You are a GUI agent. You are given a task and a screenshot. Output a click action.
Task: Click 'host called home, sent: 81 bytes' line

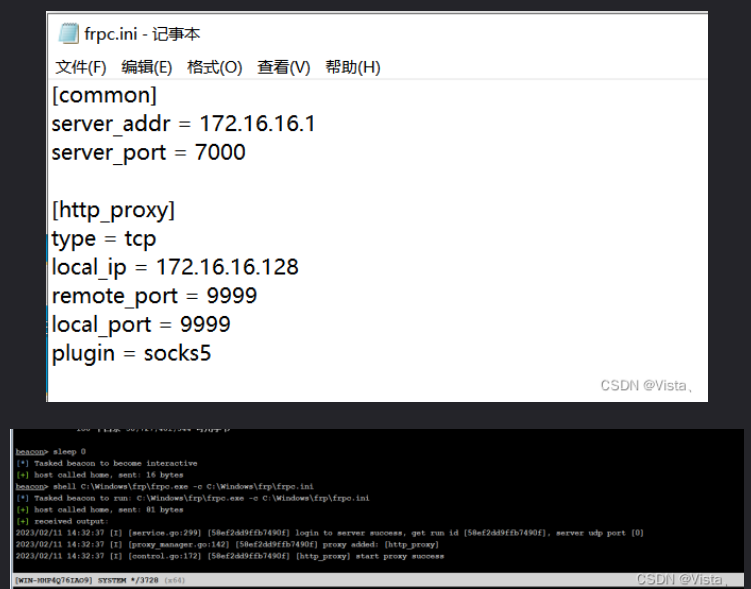pyautogui.click(x=100, y=510)
